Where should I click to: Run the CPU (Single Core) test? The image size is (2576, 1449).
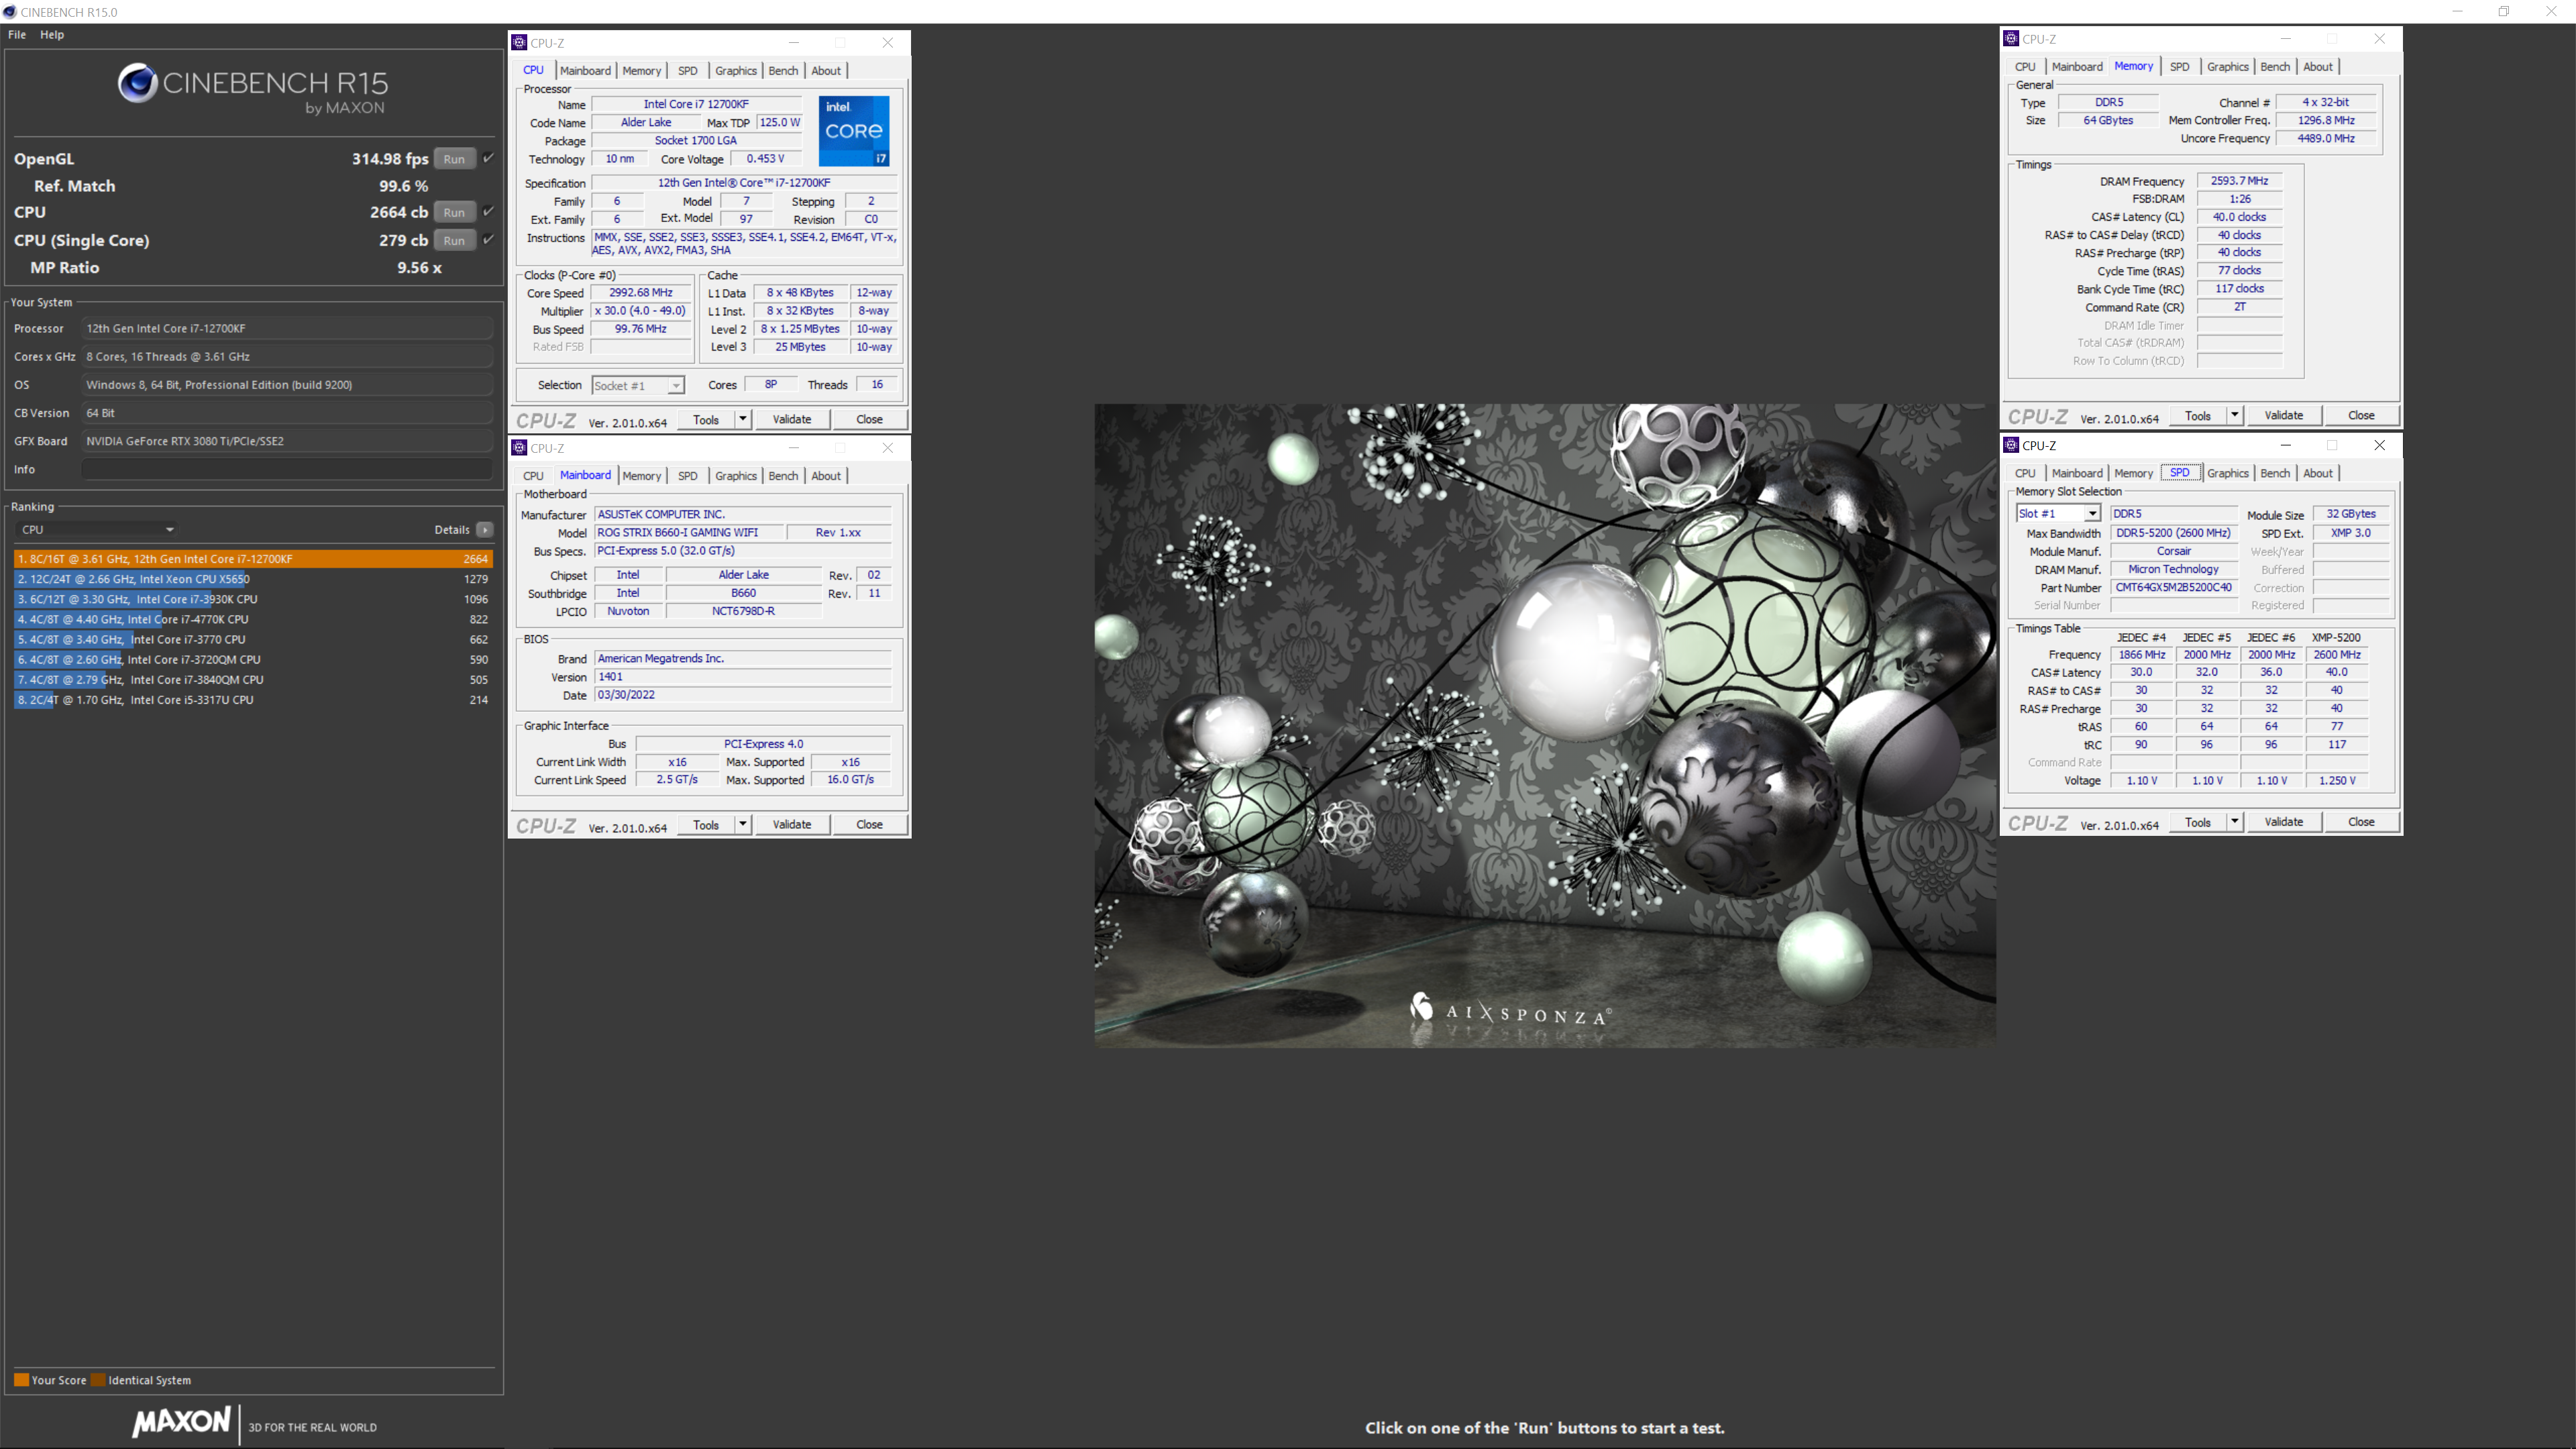tap(454, 240)
